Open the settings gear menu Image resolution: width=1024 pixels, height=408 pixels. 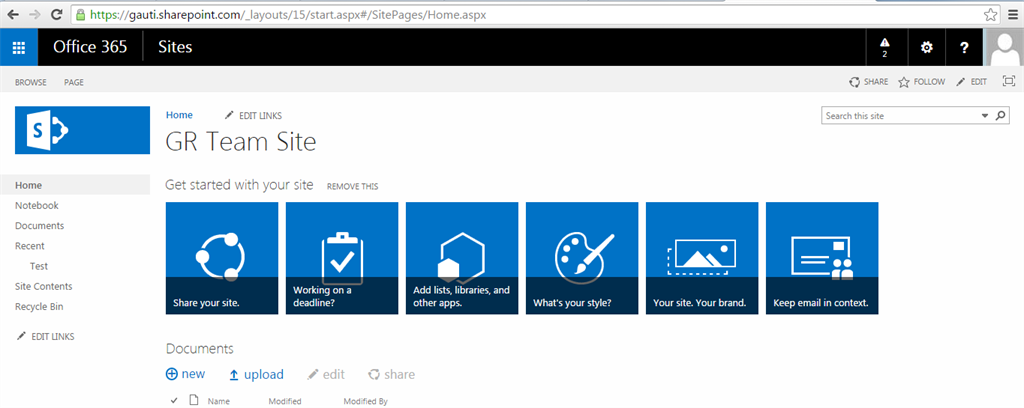[x=926, y=47]
